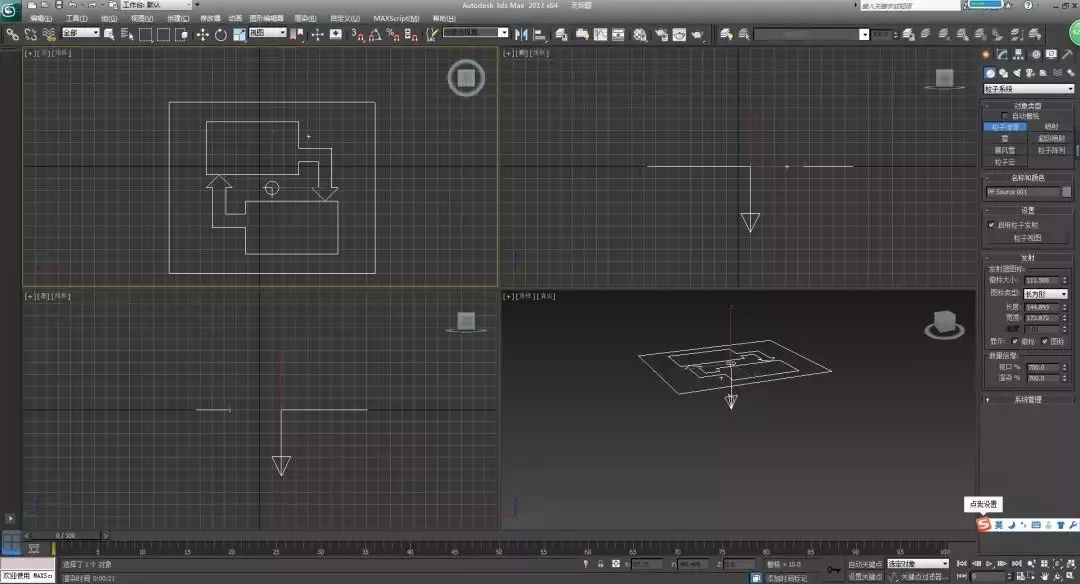
Task: Click the Select and Link tool
Action: point(12,34)
